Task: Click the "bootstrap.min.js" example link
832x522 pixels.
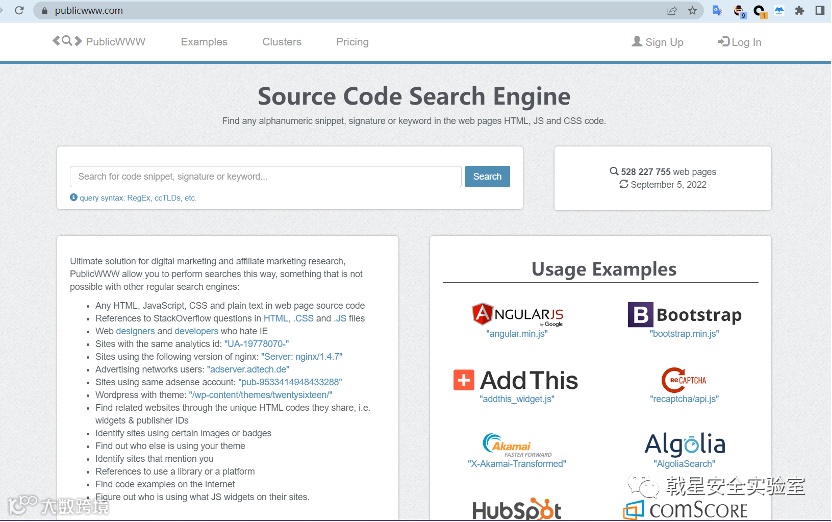Action: click(684, 334)
